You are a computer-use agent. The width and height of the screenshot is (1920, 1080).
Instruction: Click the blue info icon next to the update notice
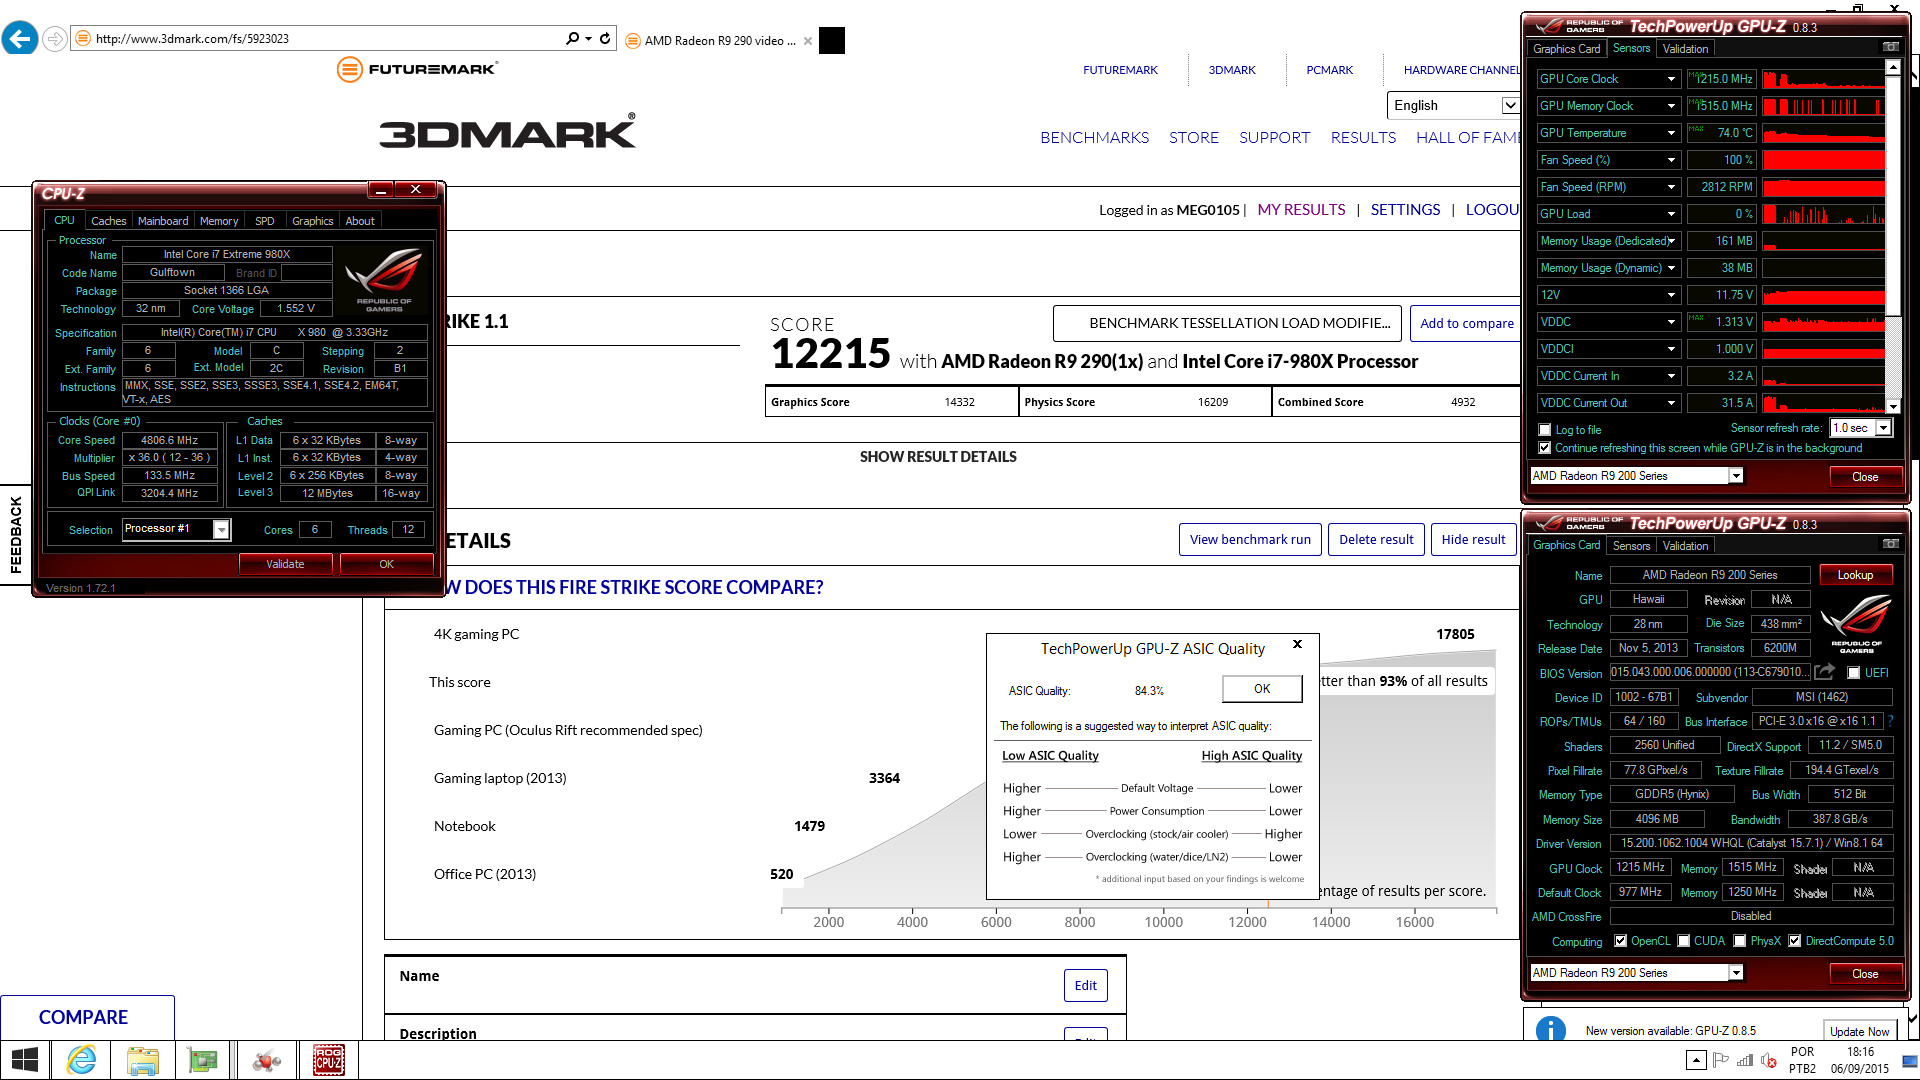coord(1550,1029)
